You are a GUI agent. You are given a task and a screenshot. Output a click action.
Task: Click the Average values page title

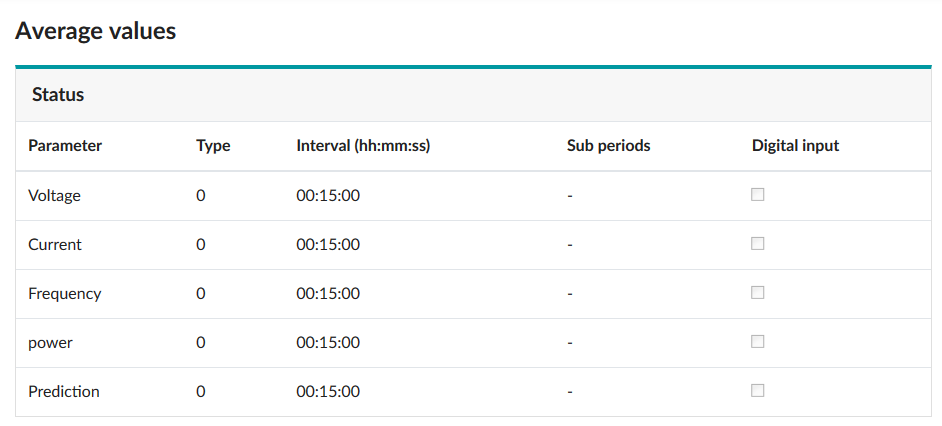point(96,31)
